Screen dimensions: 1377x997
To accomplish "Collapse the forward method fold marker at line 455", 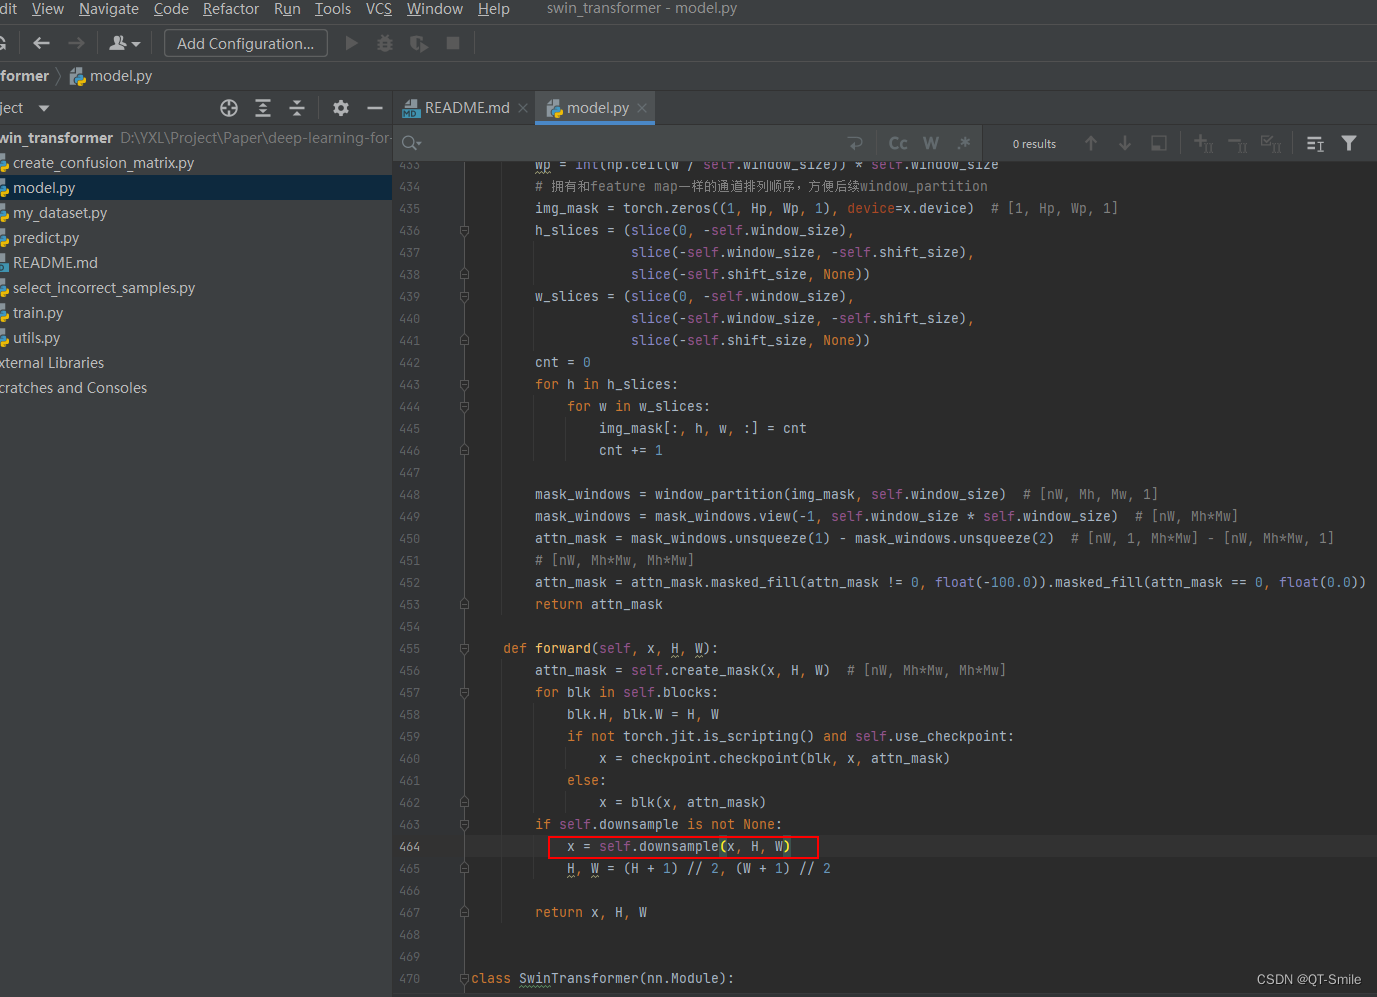I will click(464, 648).
